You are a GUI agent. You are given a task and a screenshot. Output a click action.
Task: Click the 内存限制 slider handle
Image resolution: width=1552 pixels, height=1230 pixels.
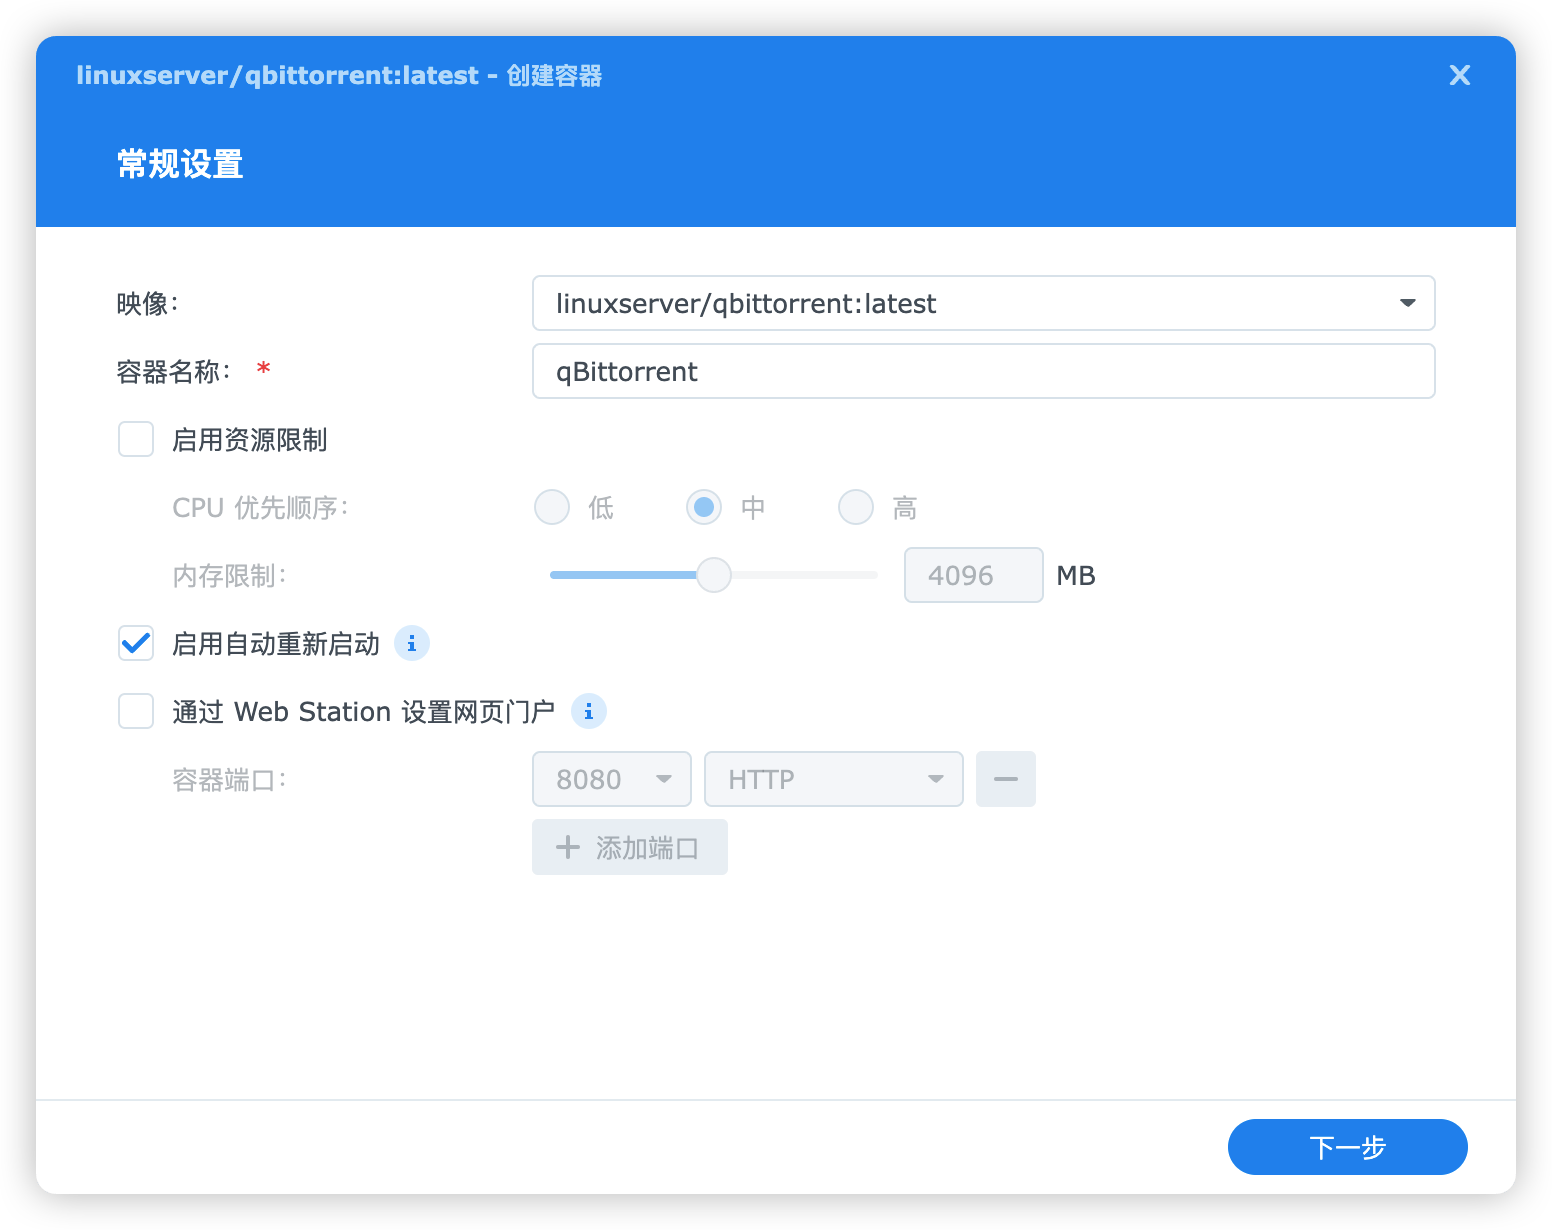pos(714,575)
